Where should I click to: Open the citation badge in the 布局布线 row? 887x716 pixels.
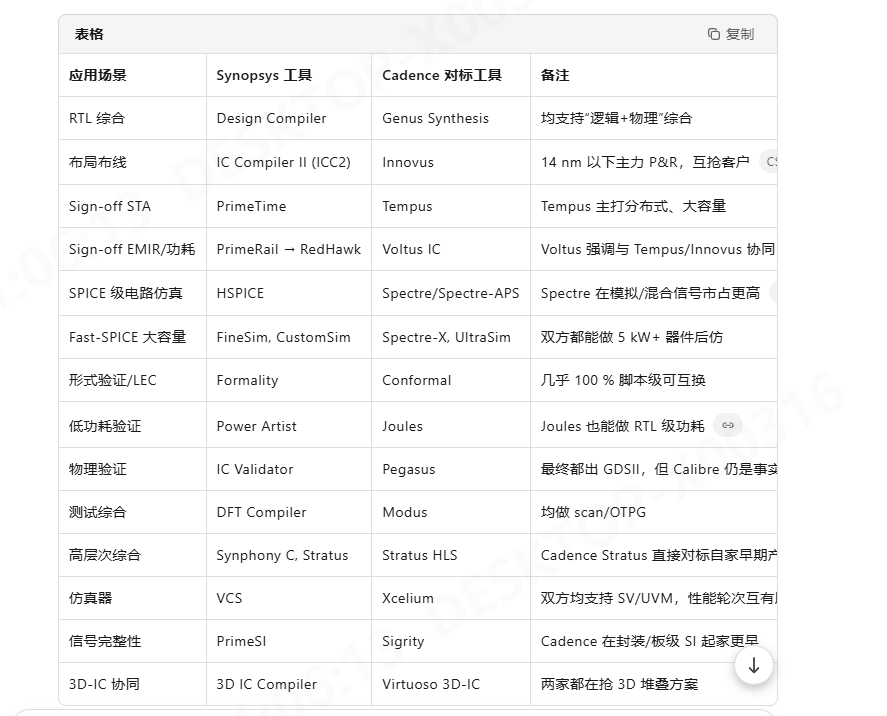tap(769, 162)
